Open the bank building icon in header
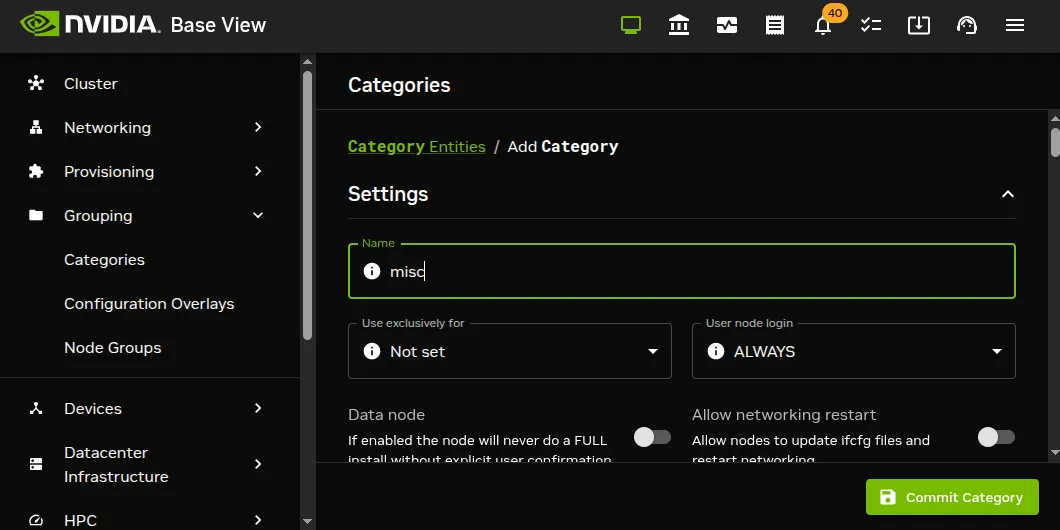 point(679,26)
